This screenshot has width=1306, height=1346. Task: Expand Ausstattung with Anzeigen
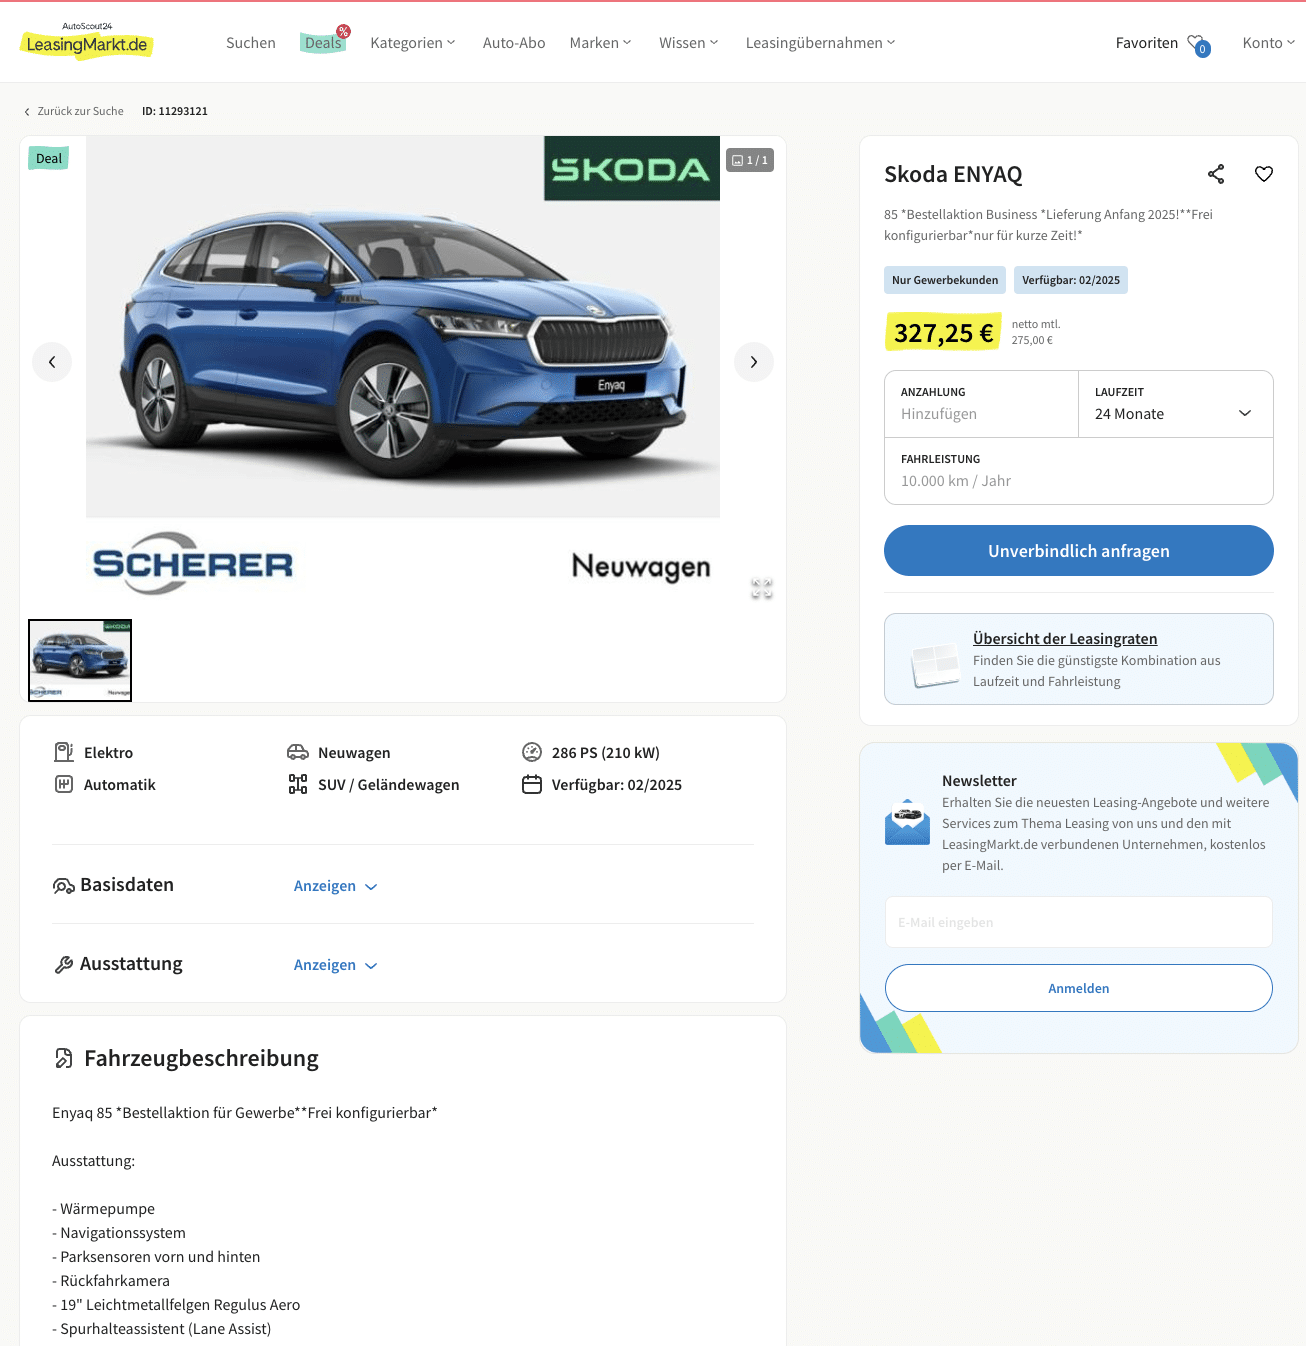coord(336,965)
